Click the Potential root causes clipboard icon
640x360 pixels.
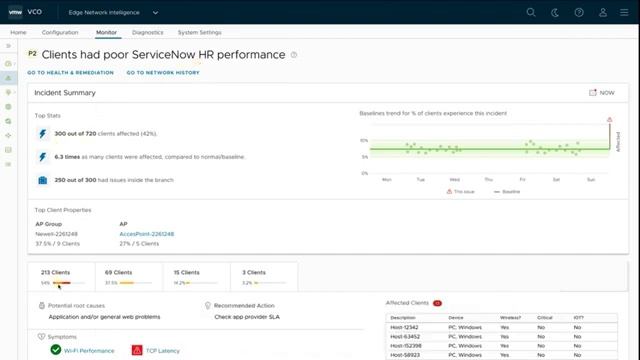[x=42, y=306]
